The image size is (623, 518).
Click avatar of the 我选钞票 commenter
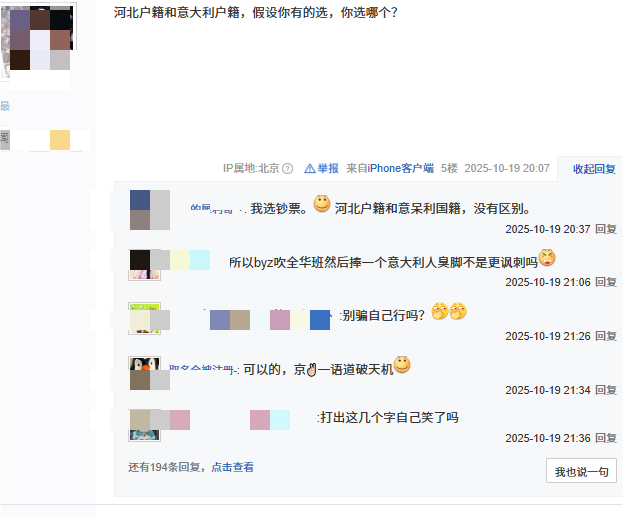tap(150, 210)
